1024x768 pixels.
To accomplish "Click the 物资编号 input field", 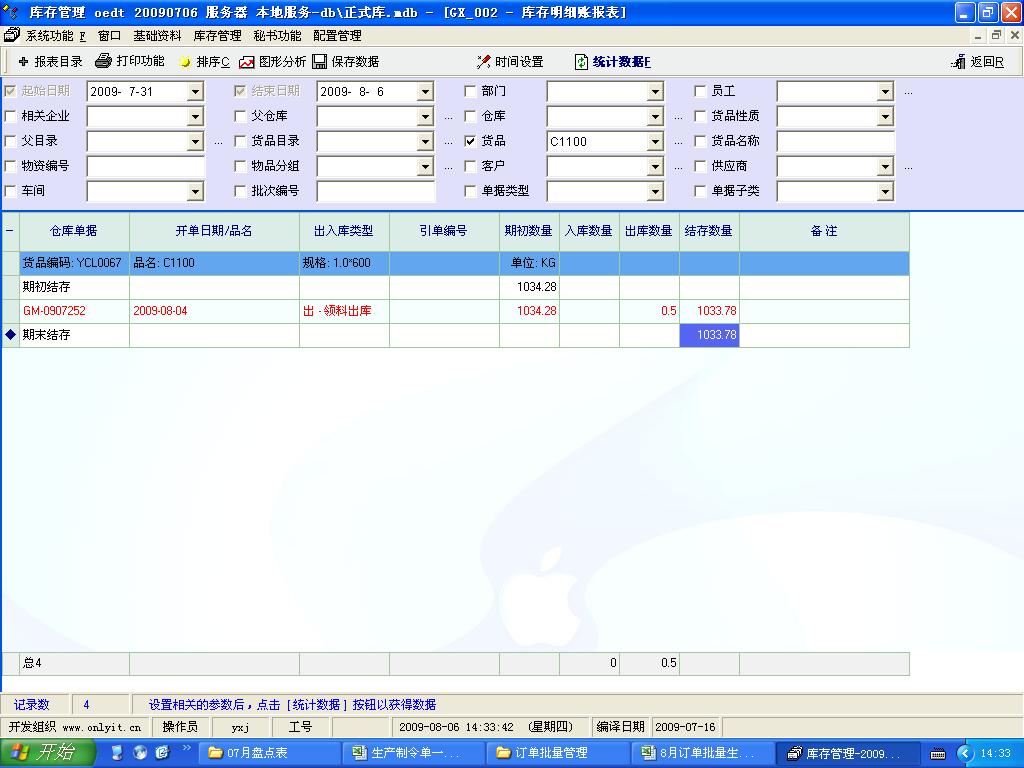I will pos(146,166).
